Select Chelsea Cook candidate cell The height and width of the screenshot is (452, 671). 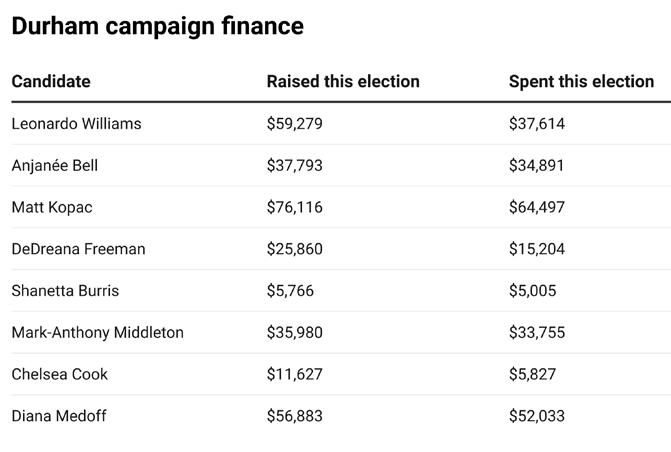(59, 374)
